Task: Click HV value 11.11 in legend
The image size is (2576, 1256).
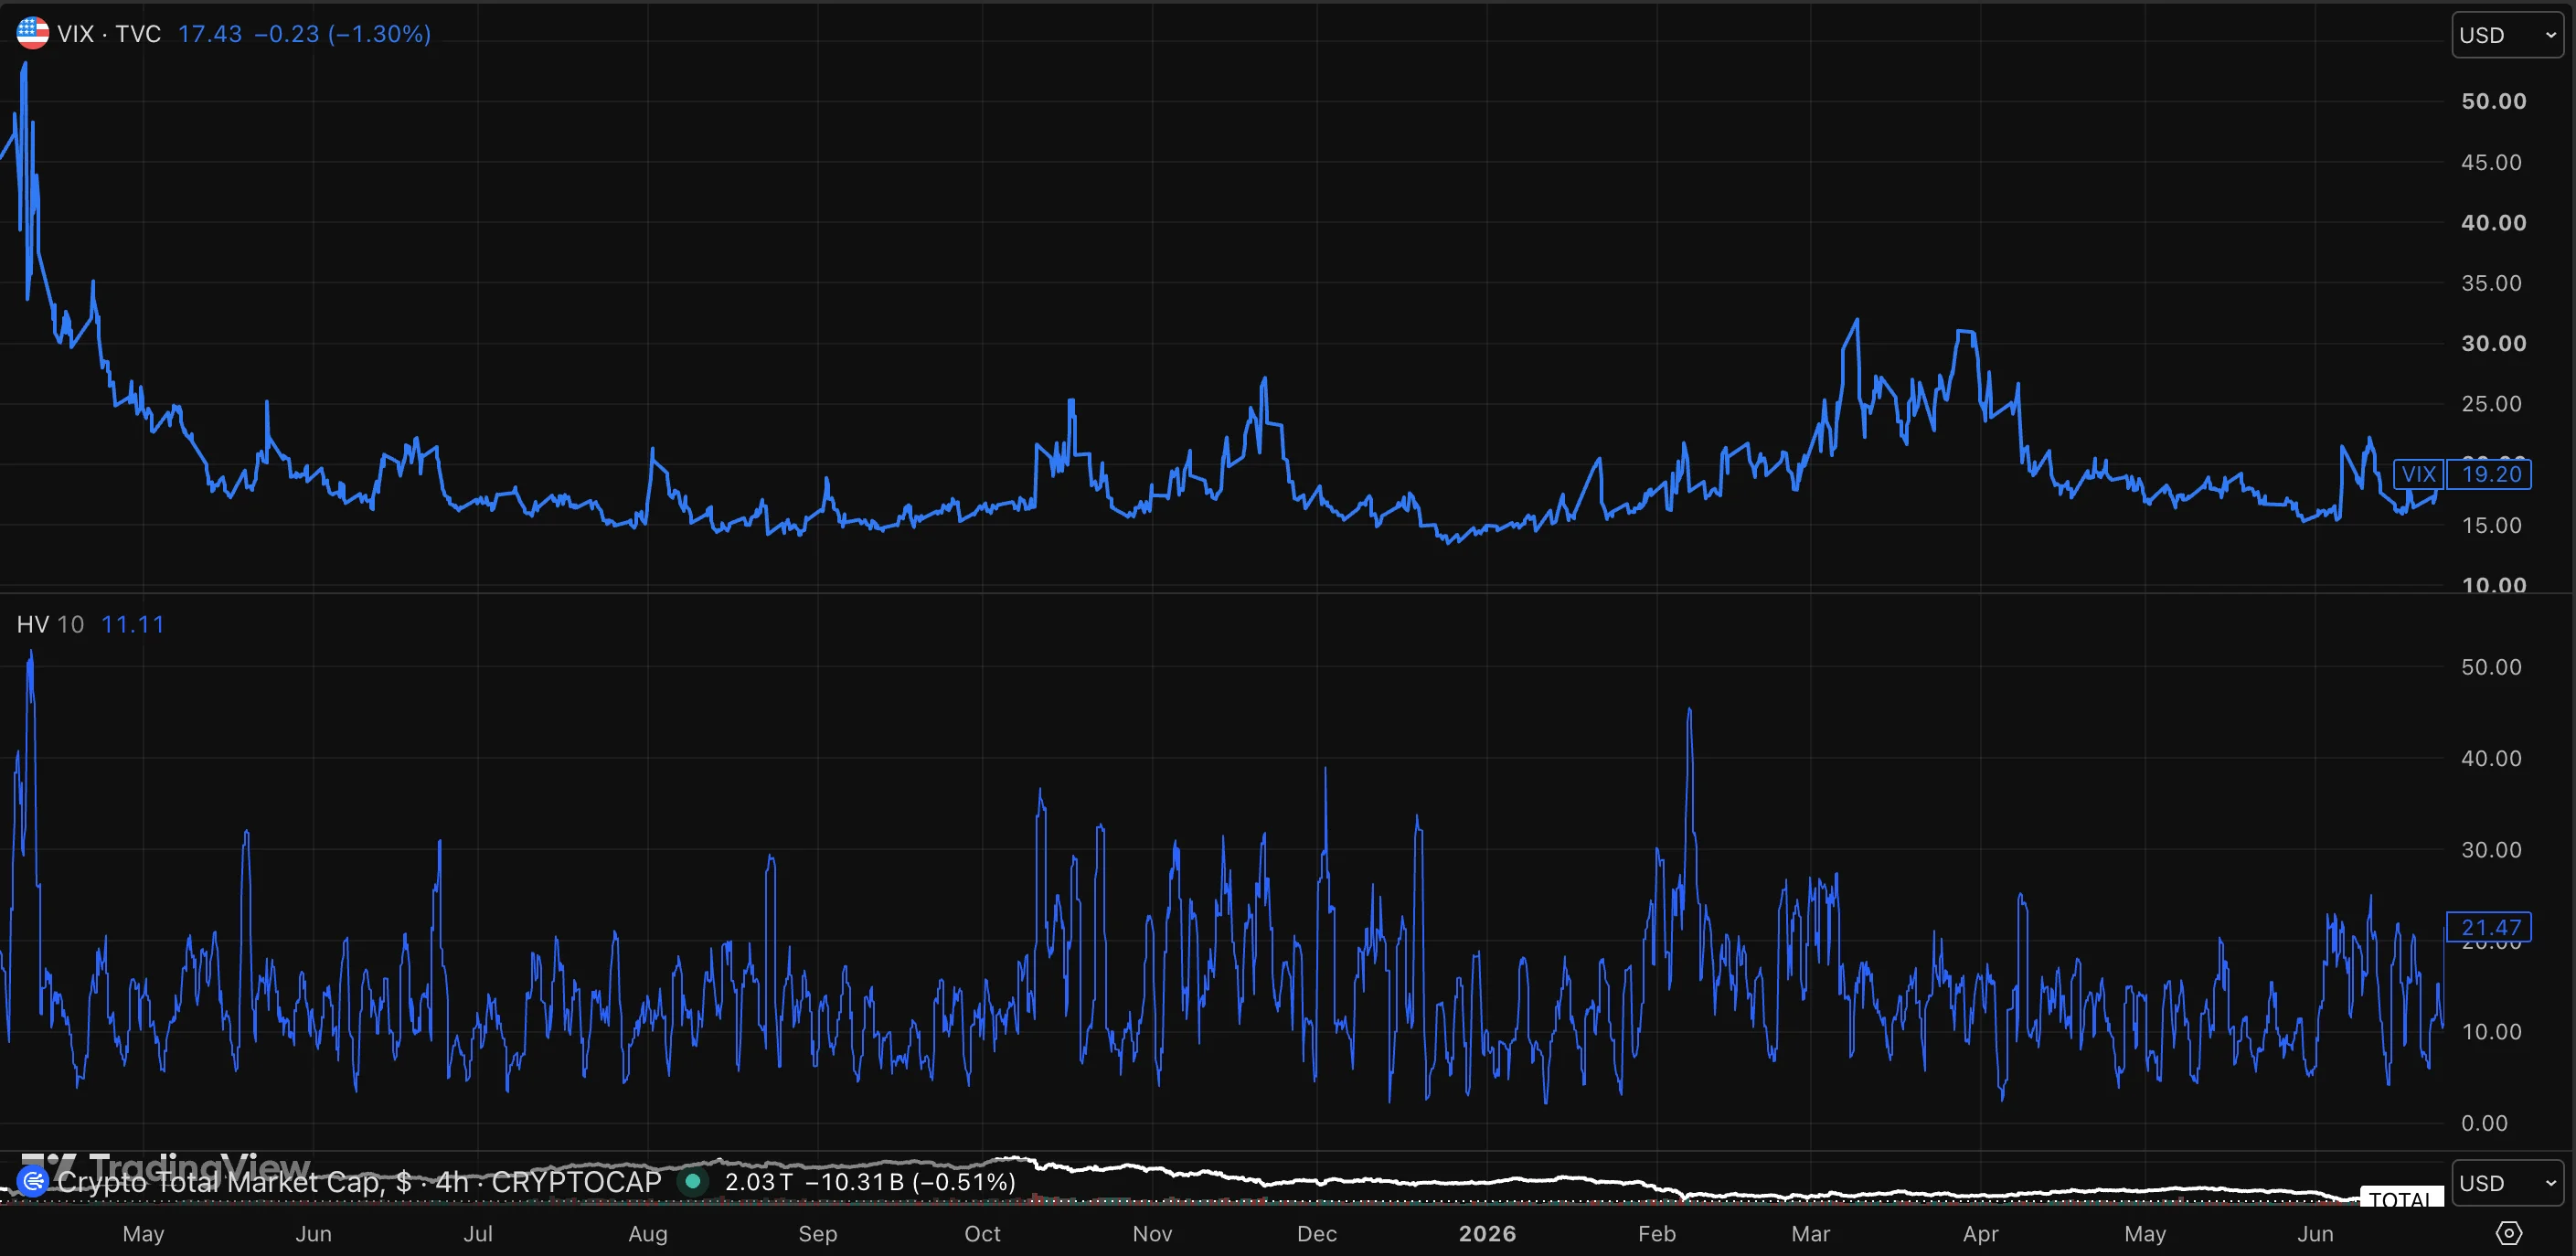Action: (133, 624)
